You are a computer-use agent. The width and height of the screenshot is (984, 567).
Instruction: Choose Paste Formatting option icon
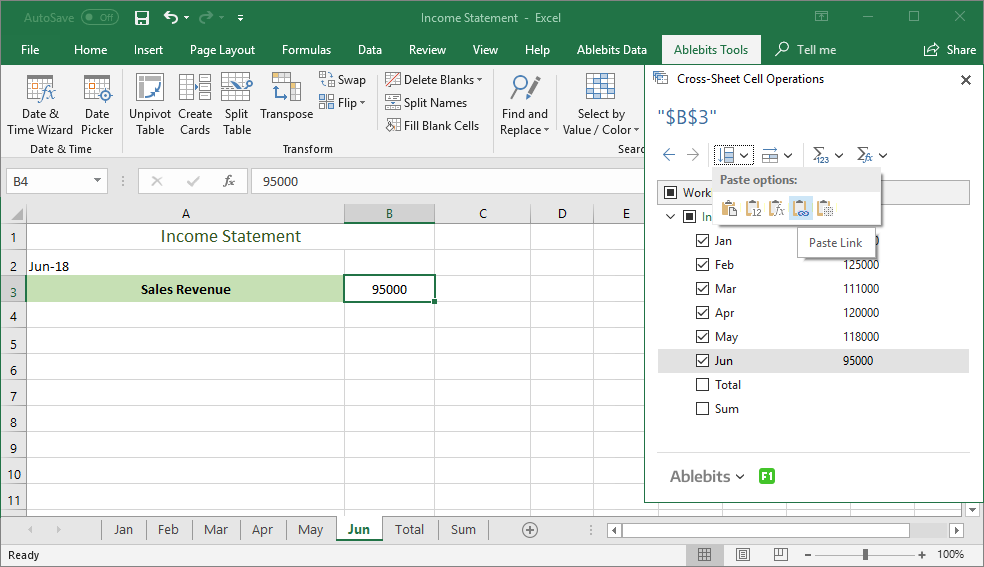click(825, 208)
